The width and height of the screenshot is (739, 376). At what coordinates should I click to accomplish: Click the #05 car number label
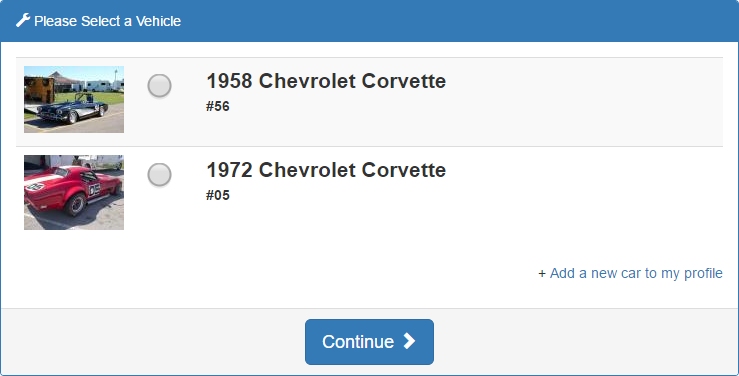coord(218,195)
